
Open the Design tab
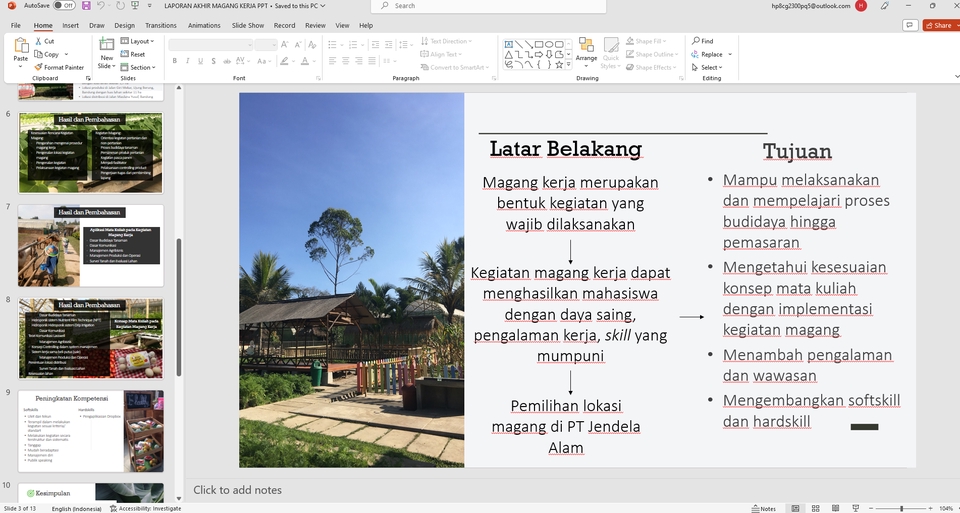[124, 25]
